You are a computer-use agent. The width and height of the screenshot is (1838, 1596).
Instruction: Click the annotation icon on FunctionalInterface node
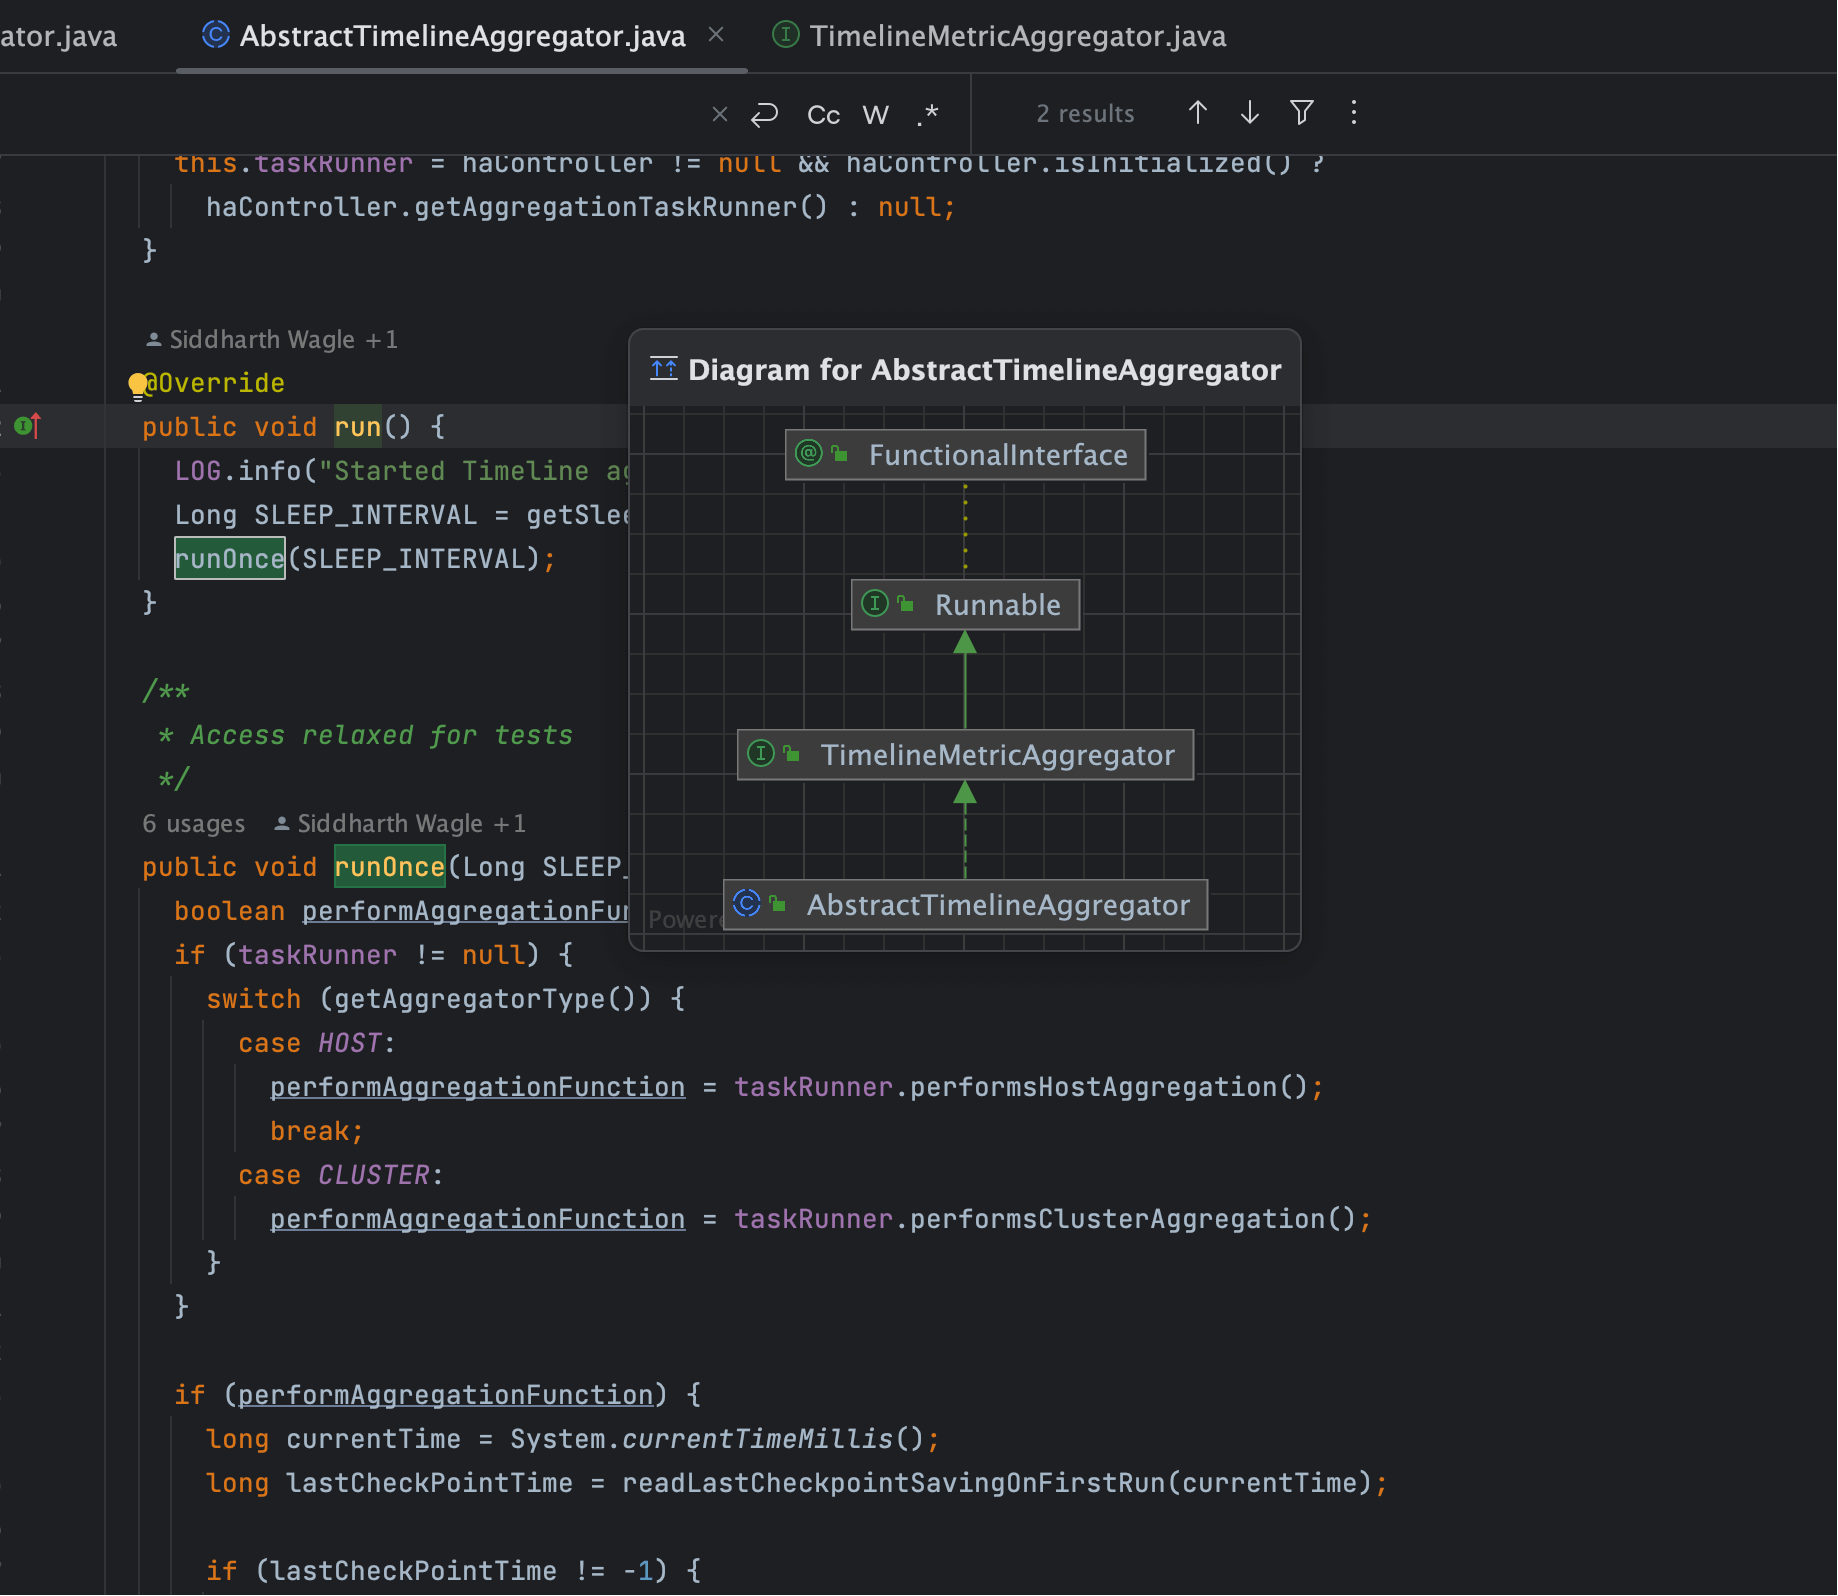[x=808, y=454]
